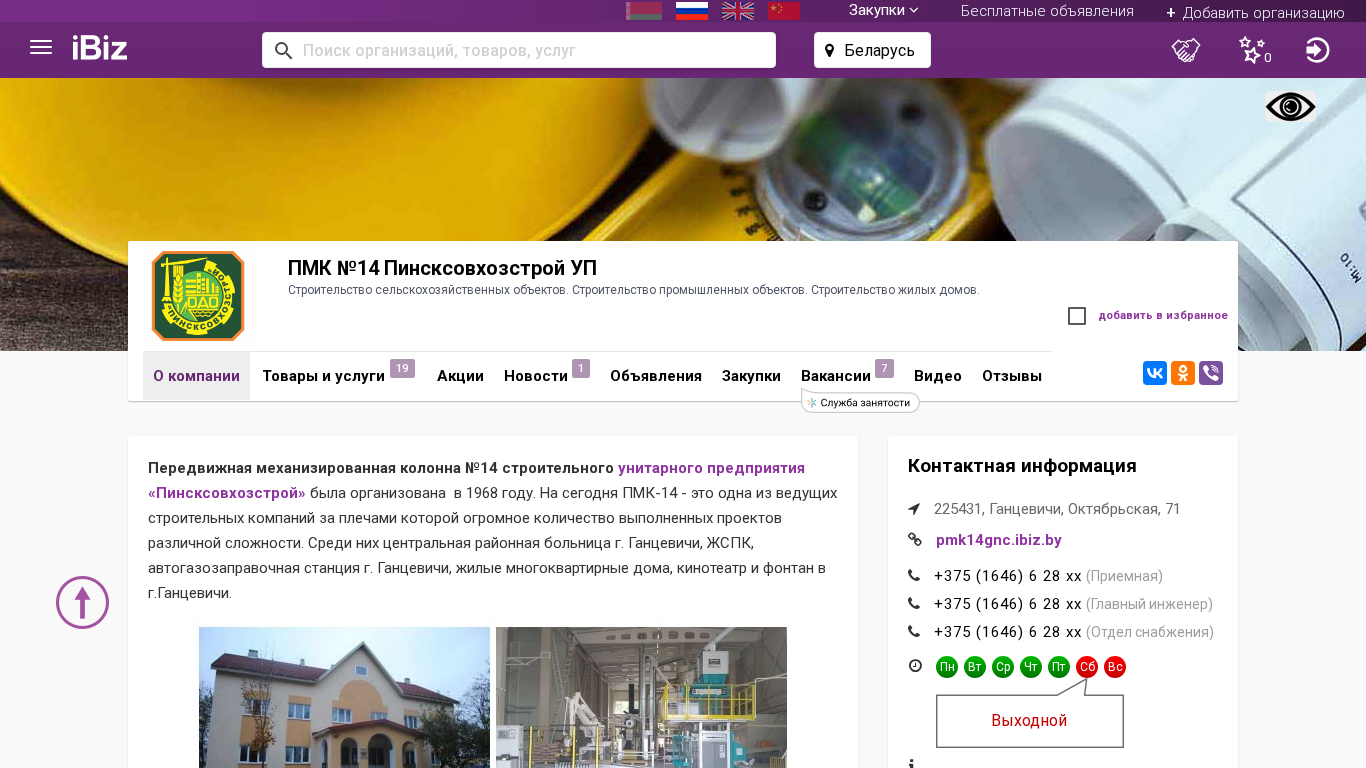This screenshot has height=768, width=1366.
Task: Open favorites stars icon
Action: [1254, 50]
